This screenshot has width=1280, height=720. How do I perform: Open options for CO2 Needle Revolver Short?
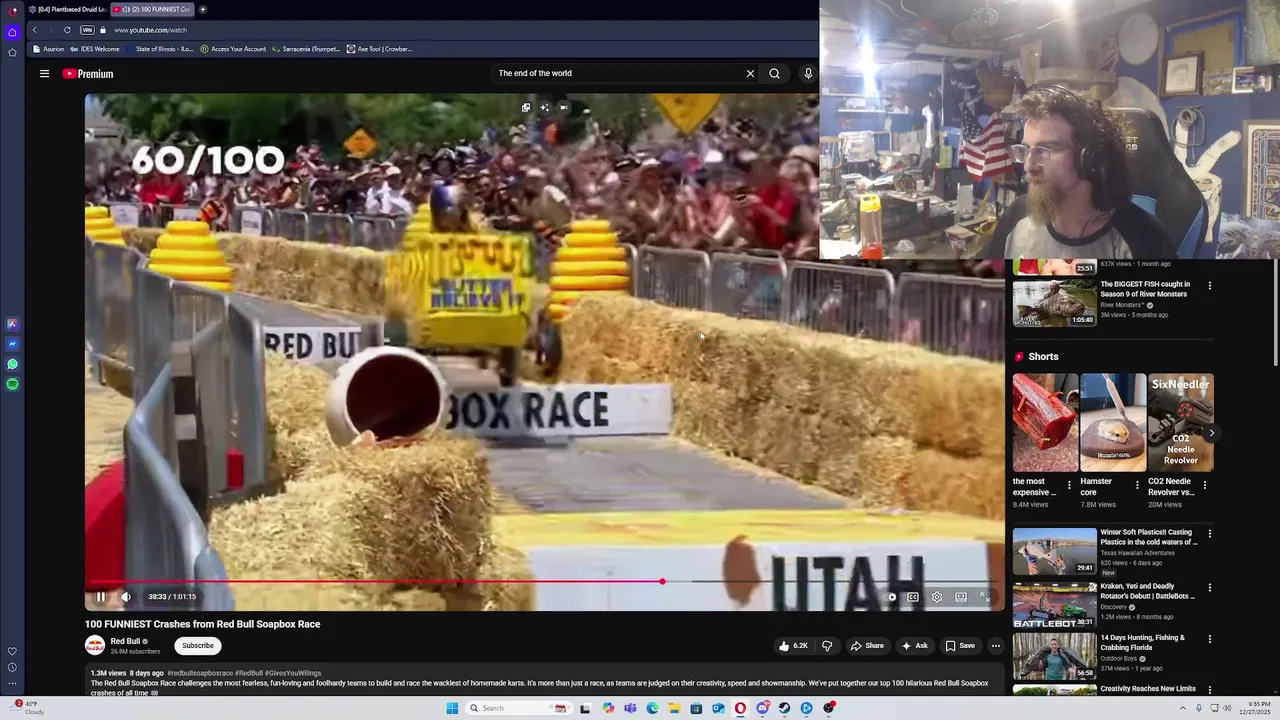tap(1205, 485)
